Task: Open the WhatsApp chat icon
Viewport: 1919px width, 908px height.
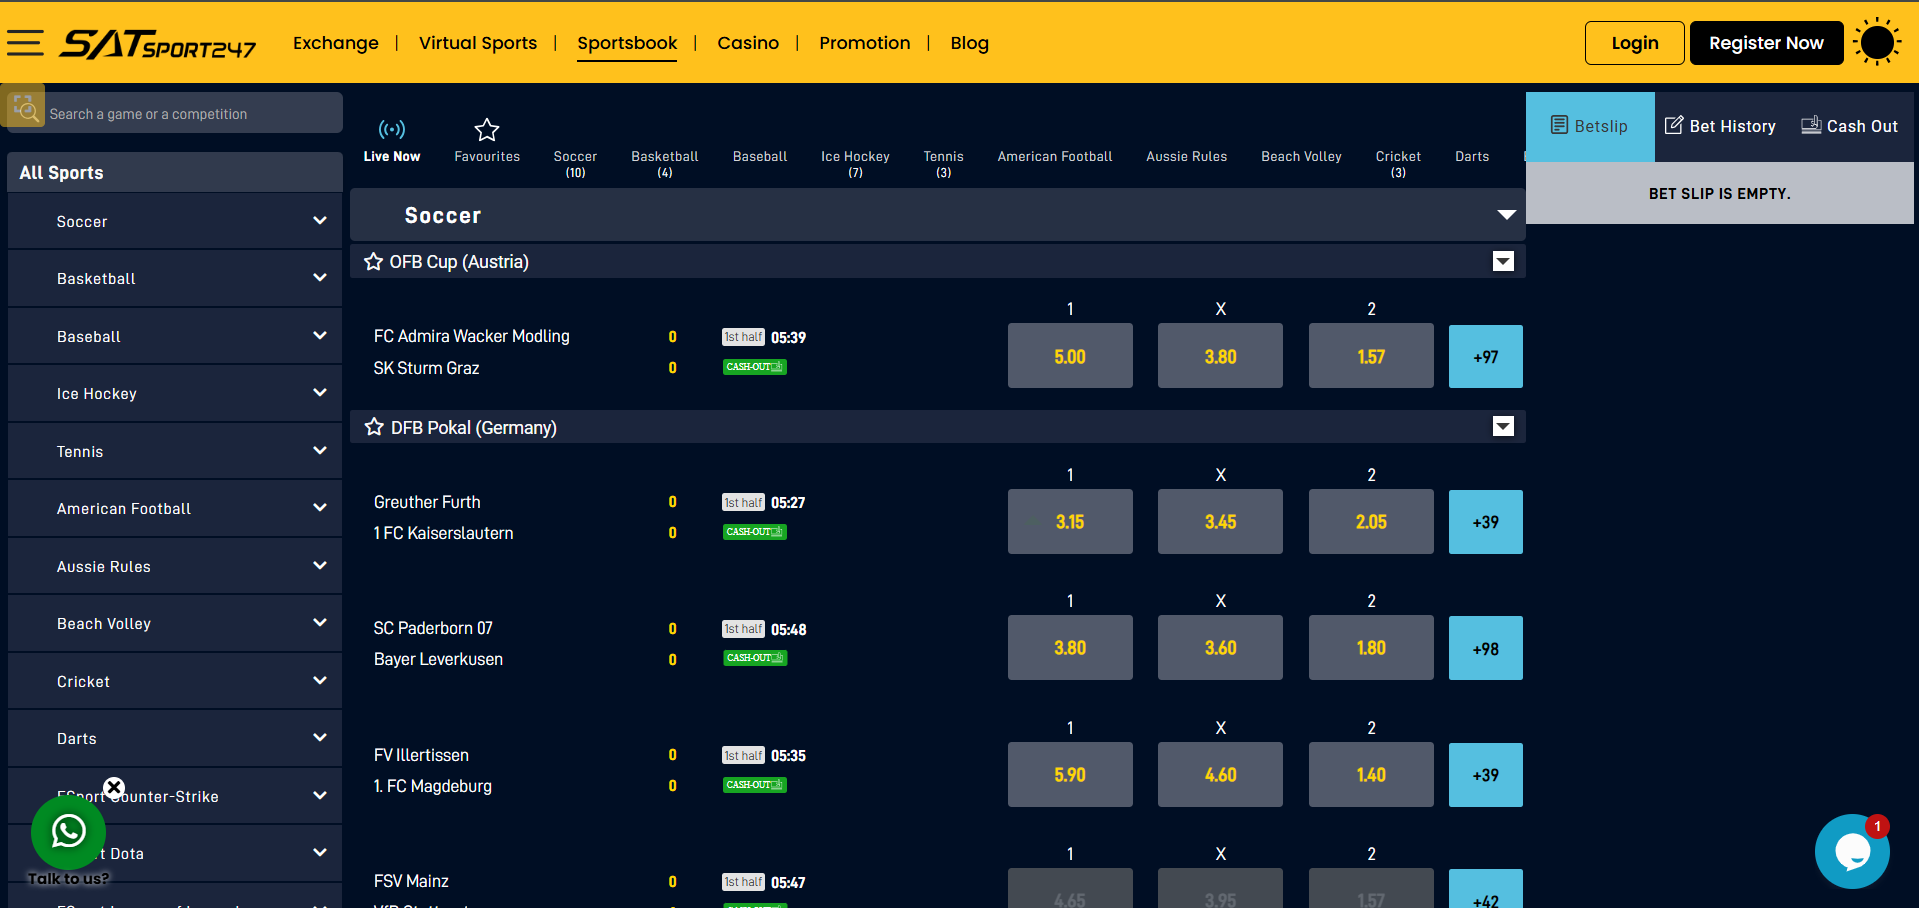Action: coord(68,833)
